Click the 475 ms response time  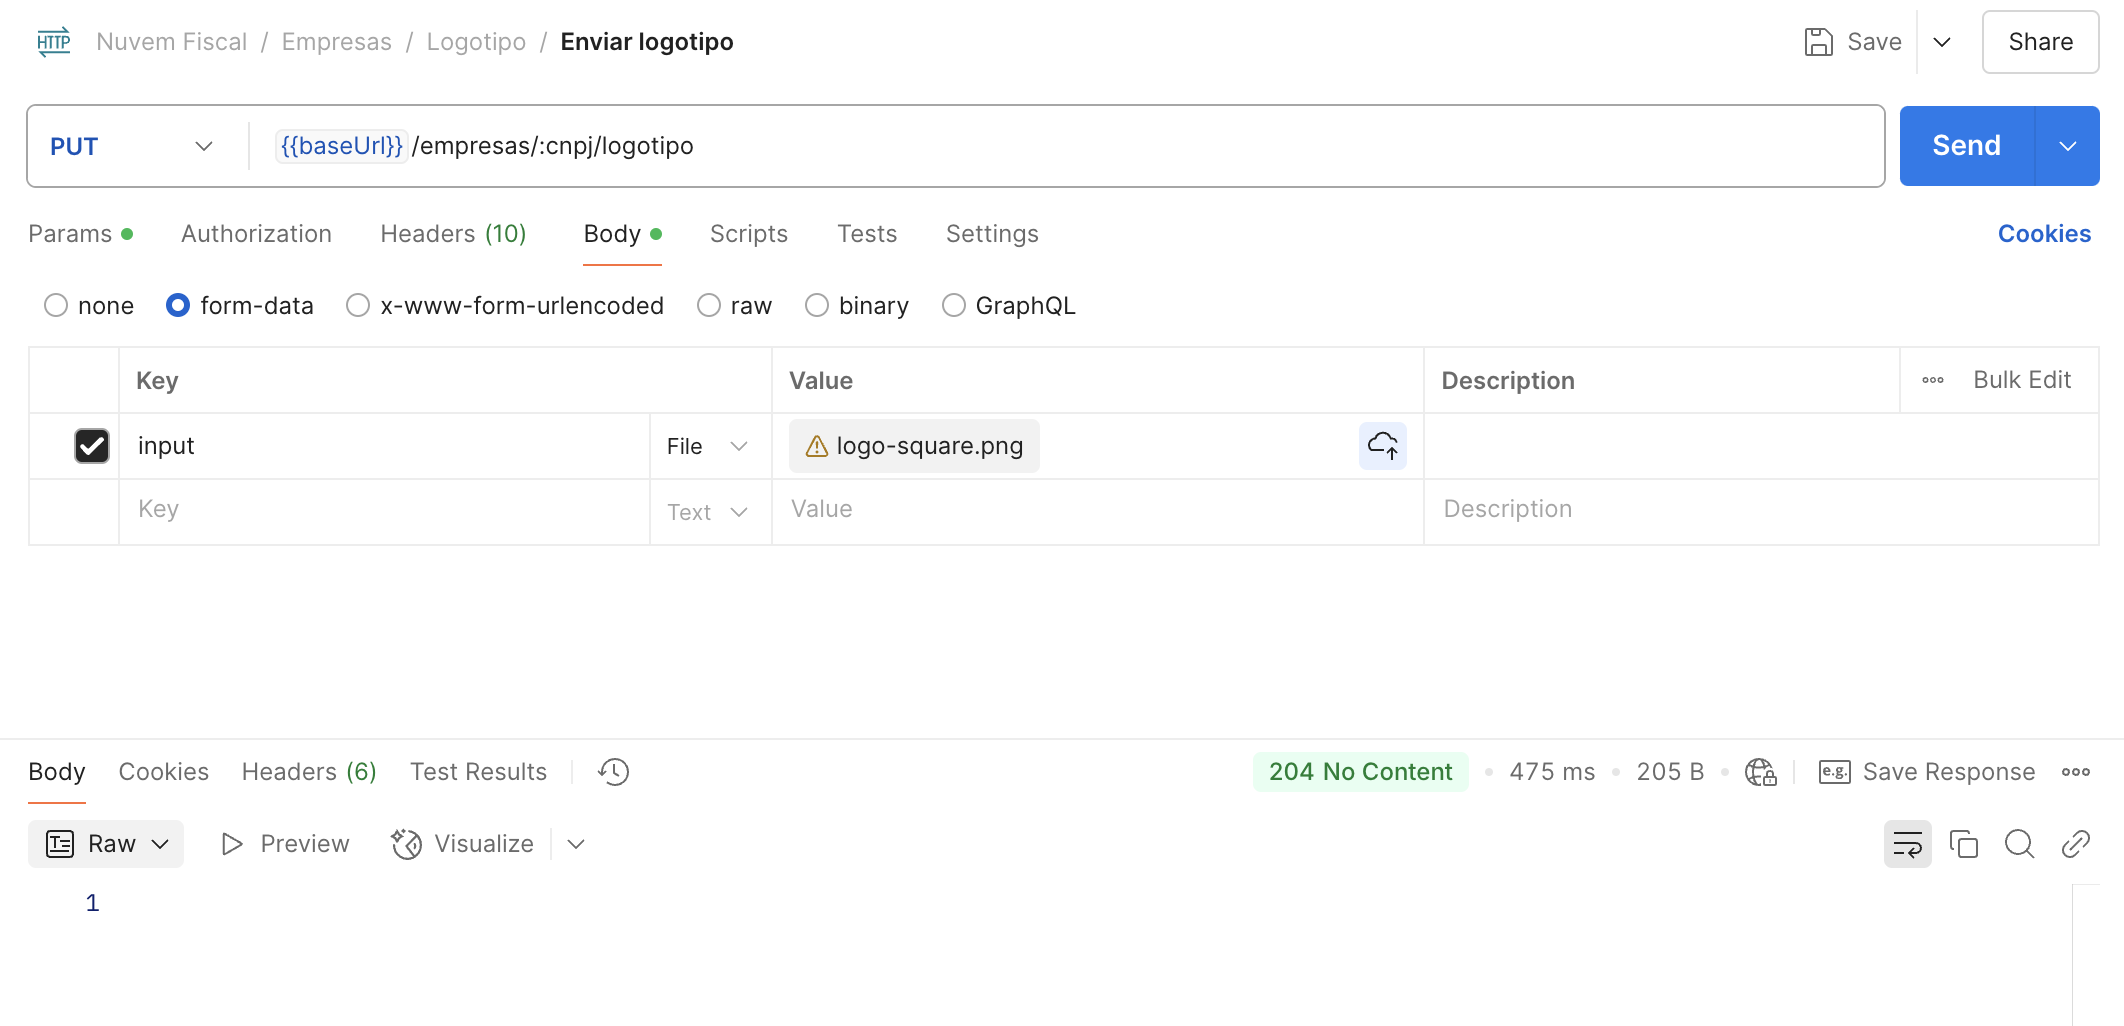click(x=1552, y=772)
